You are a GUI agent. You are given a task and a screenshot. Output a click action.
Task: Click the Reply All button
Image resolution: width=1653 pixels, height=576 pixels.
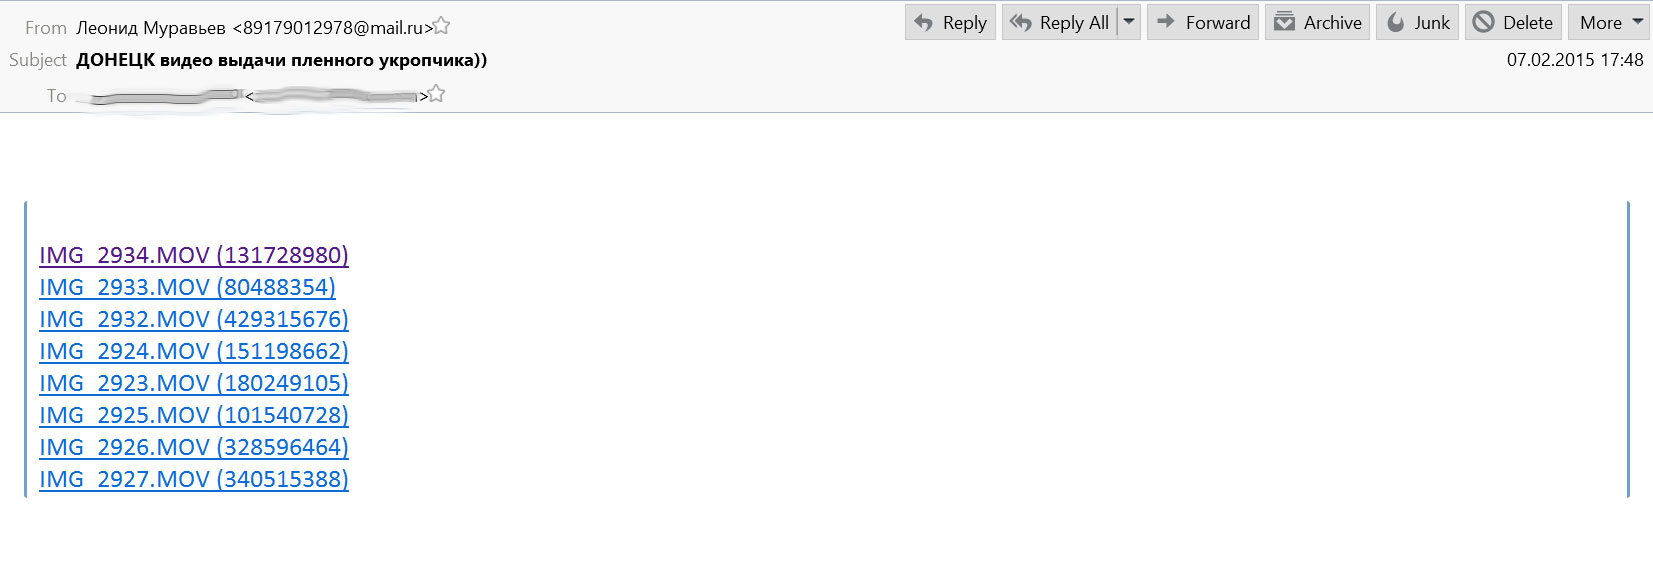pyautogui.click(x=1060, y=23)
